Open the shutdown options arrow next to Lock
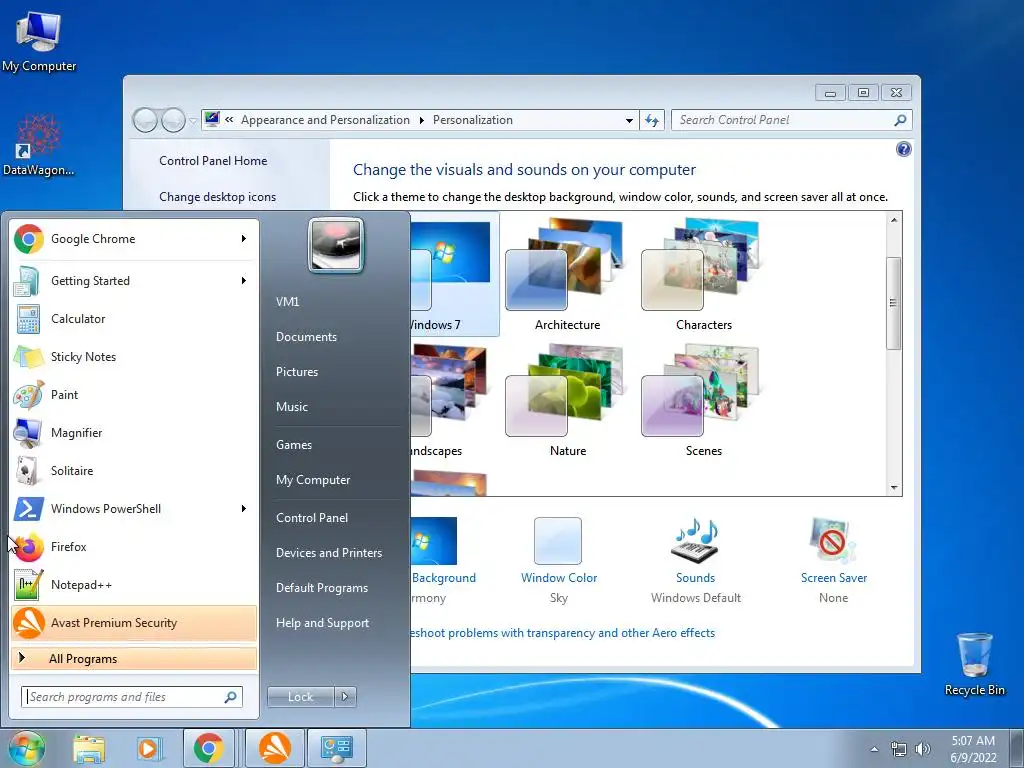The width and height of the screenshot is (1024, 768). click(x=345, y=697)
